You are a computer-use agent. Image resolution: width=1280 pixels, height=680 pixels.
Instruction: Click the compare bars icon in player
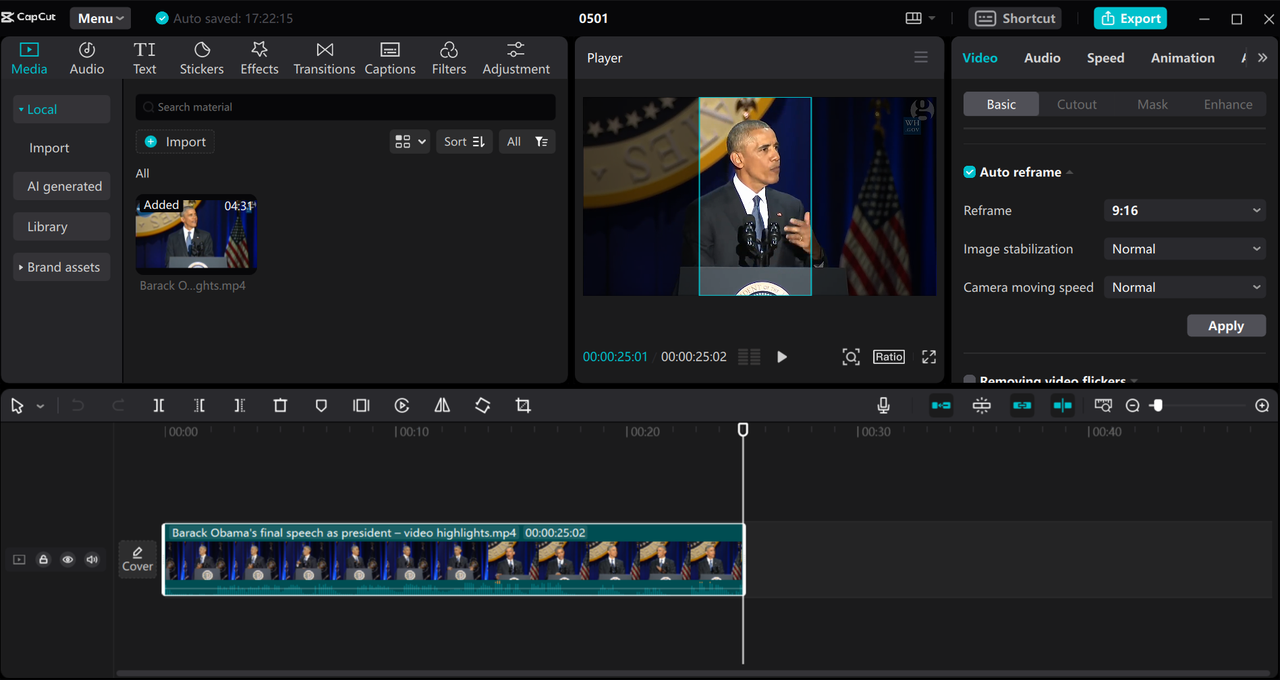pos(749,357)
